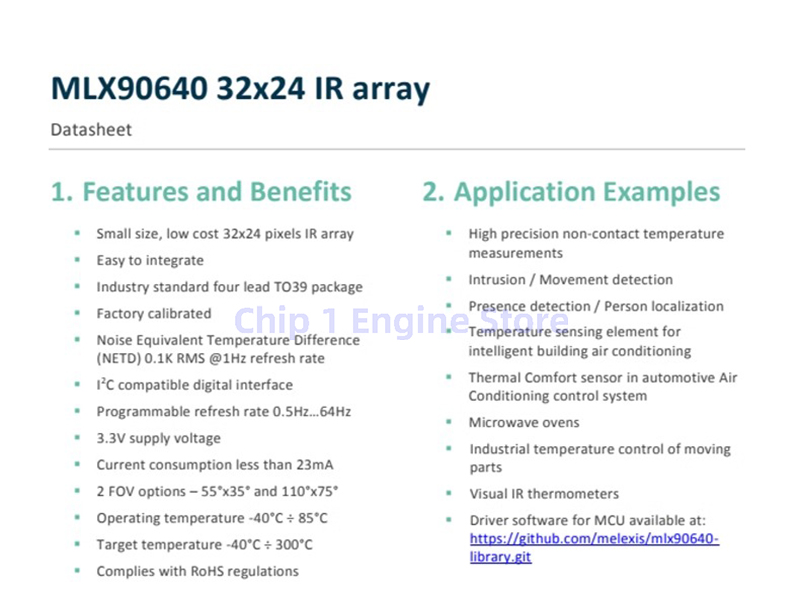Expand the 'Features and Benefits' section heading
Image resolution: width=800 pixels, height=596 pixels.
(x=201, y=191)
